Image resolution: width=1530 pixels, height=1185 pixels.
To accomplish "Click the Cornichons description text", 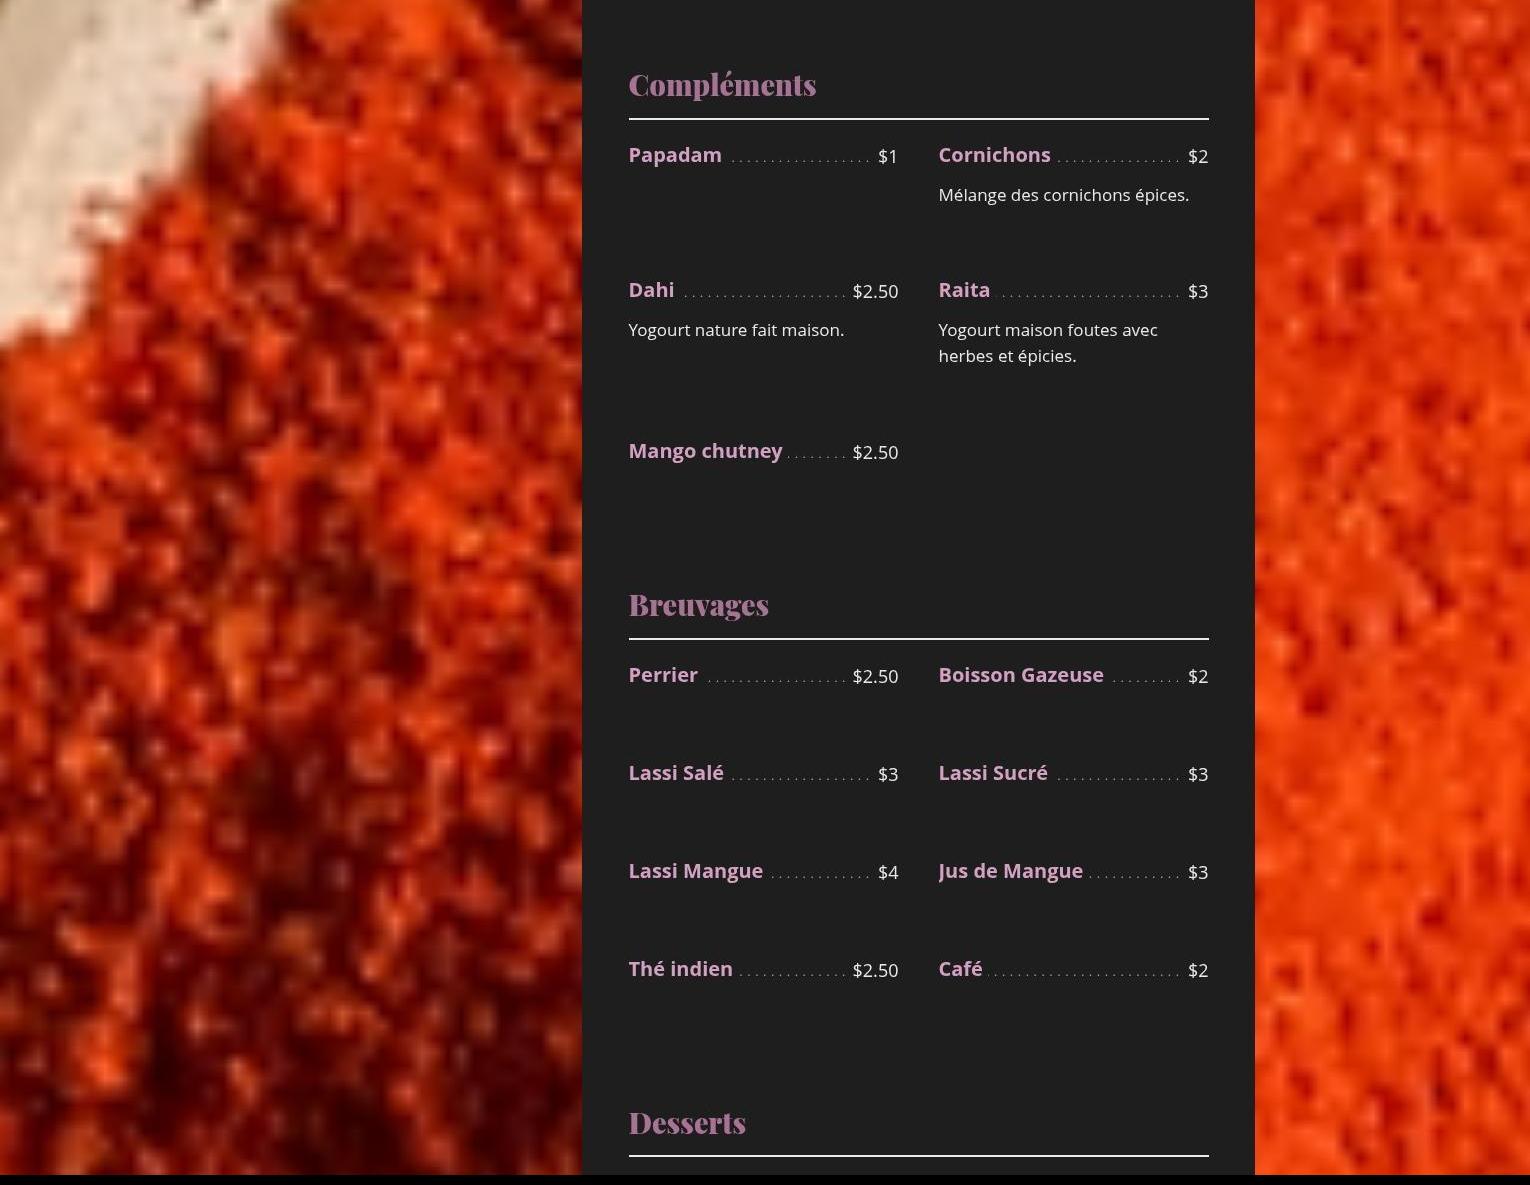I will click(x=1063, y=195).
